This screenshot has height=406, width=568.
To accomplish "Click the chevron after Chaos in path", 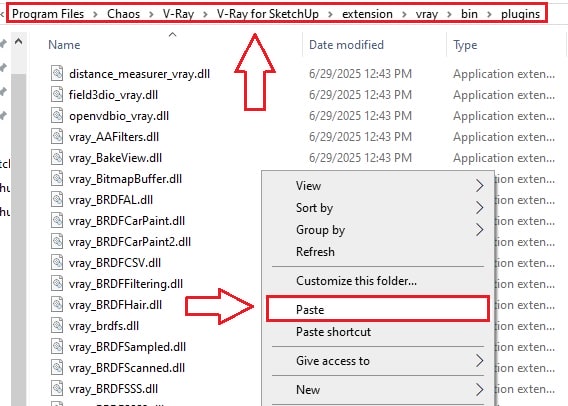I will [151, 14].
